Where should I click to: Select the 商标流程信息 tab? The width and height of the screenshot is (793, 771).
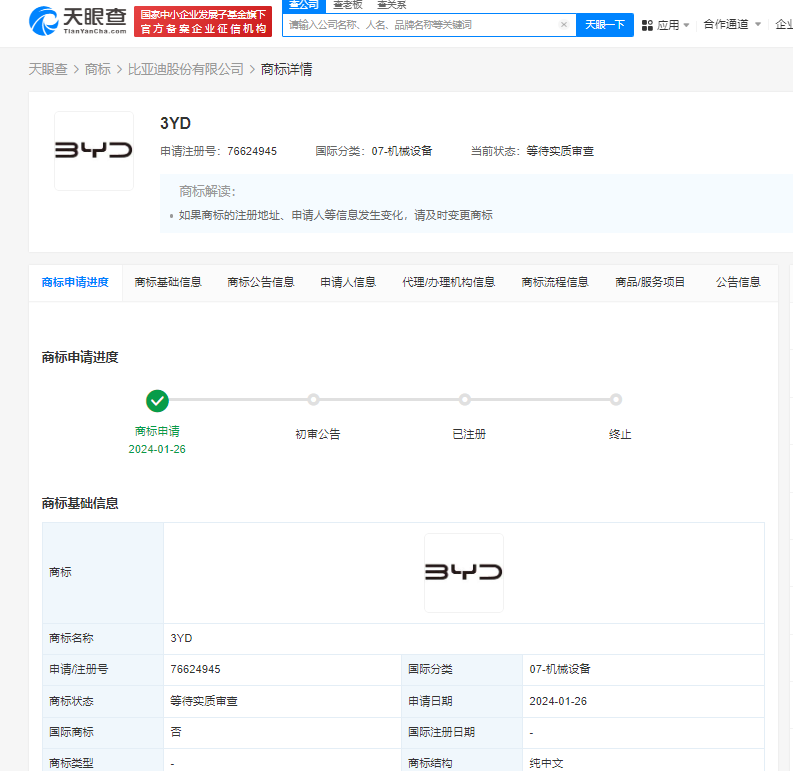(x=555, y=283)
